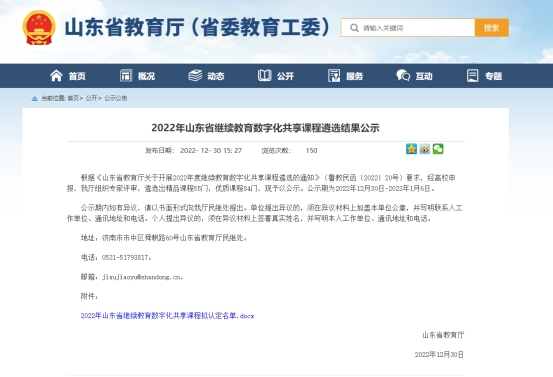Click the email address jixujiaoyu@shandong.cn
The width and height of the screenshot is (553, 377).
(x=142, y=277)
